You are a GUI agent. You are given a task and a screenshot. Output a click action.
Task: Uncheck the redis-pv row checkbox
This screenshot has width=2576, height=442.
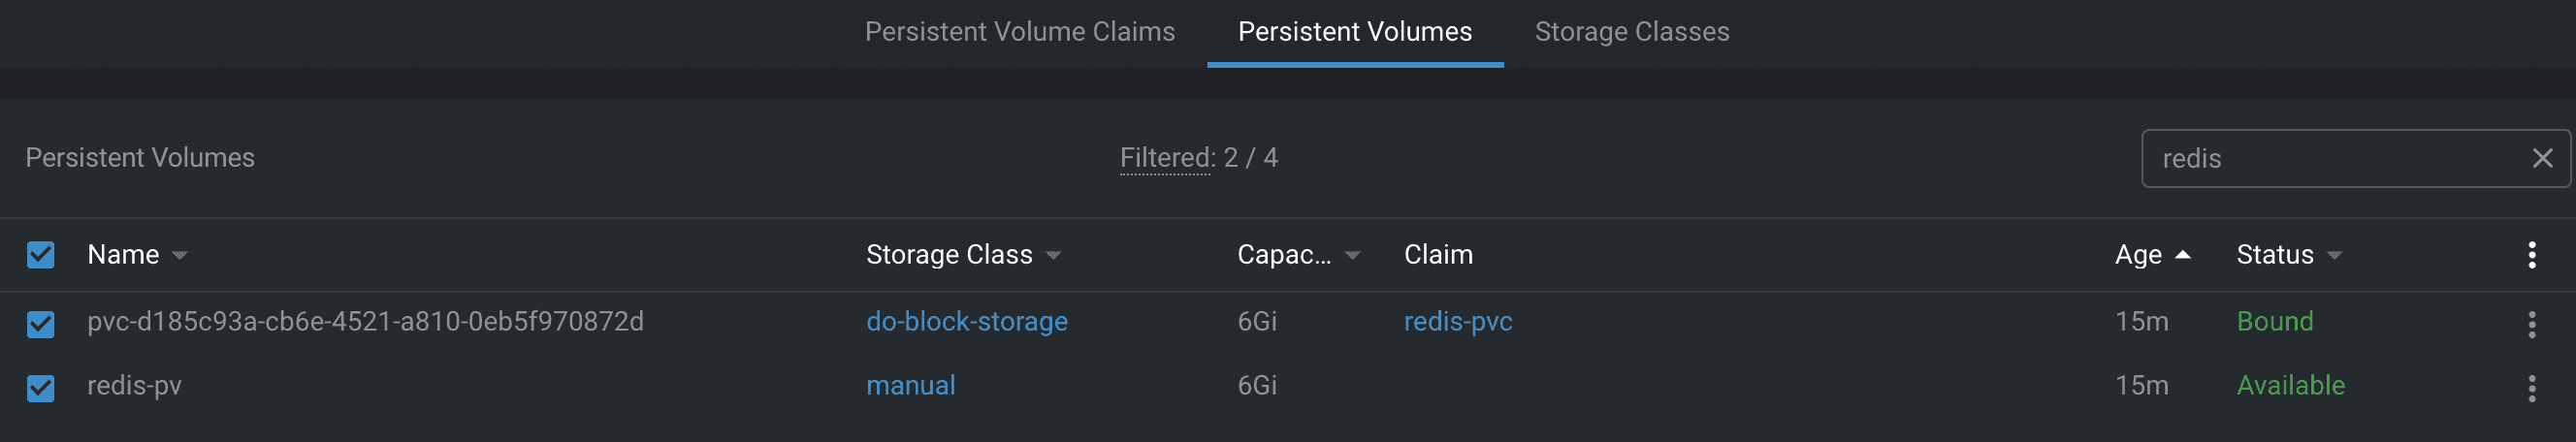coord(41,388)
